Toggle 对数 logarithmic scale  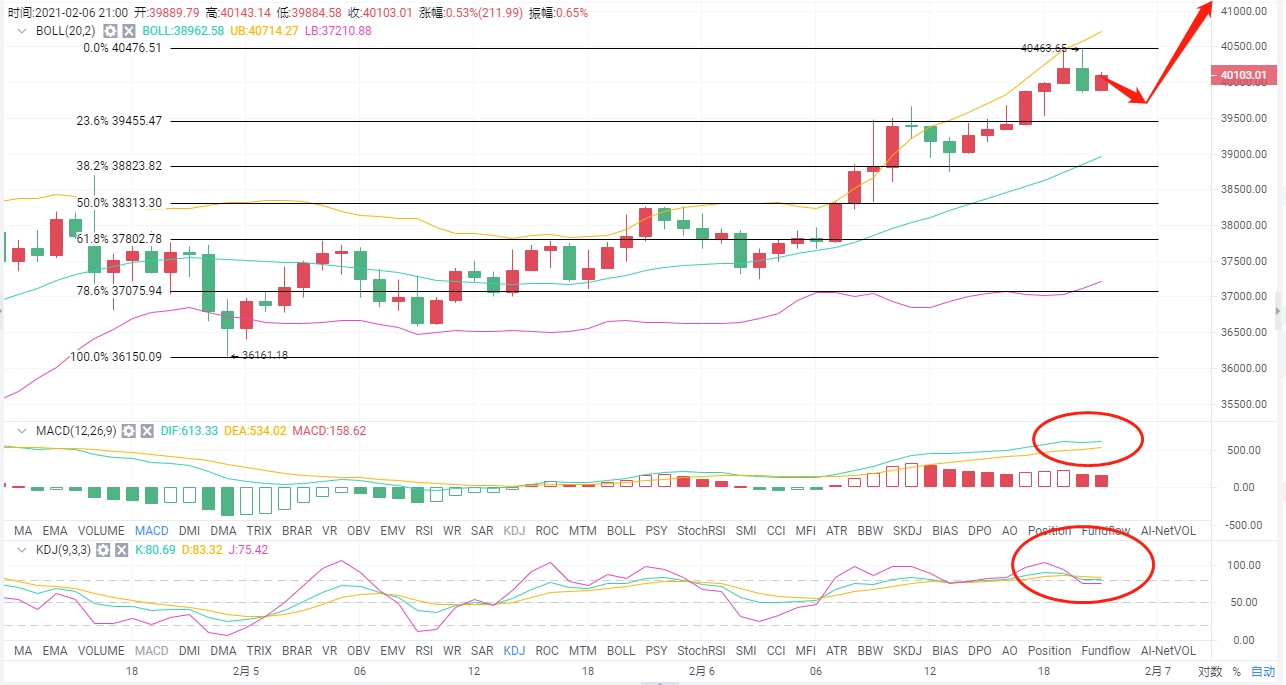(x=1209, y=672)
